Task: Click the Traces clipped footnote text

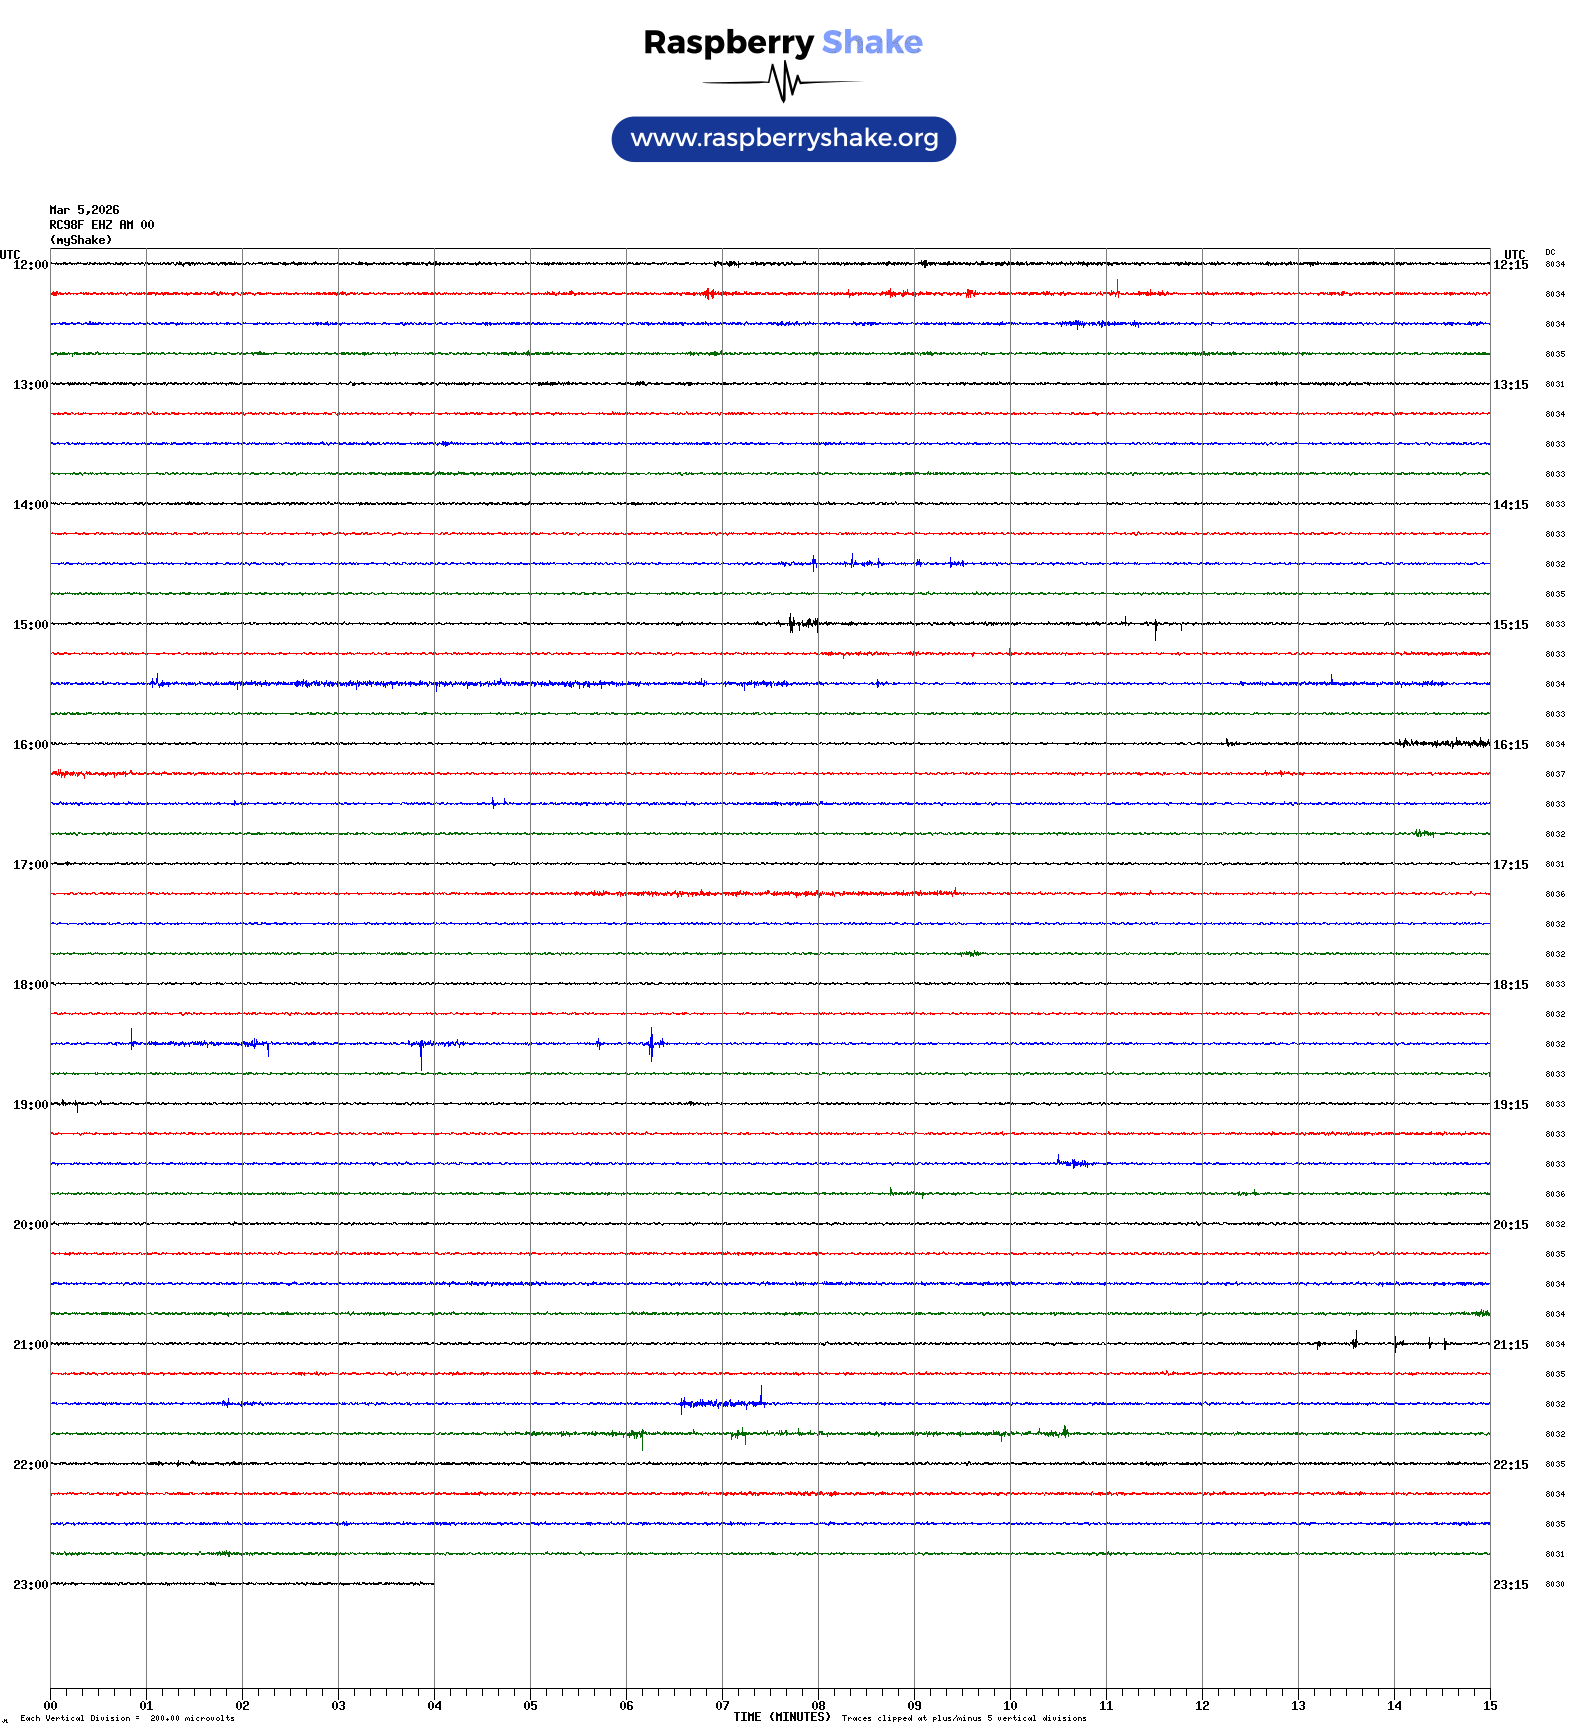Action: pos(963,1718)
